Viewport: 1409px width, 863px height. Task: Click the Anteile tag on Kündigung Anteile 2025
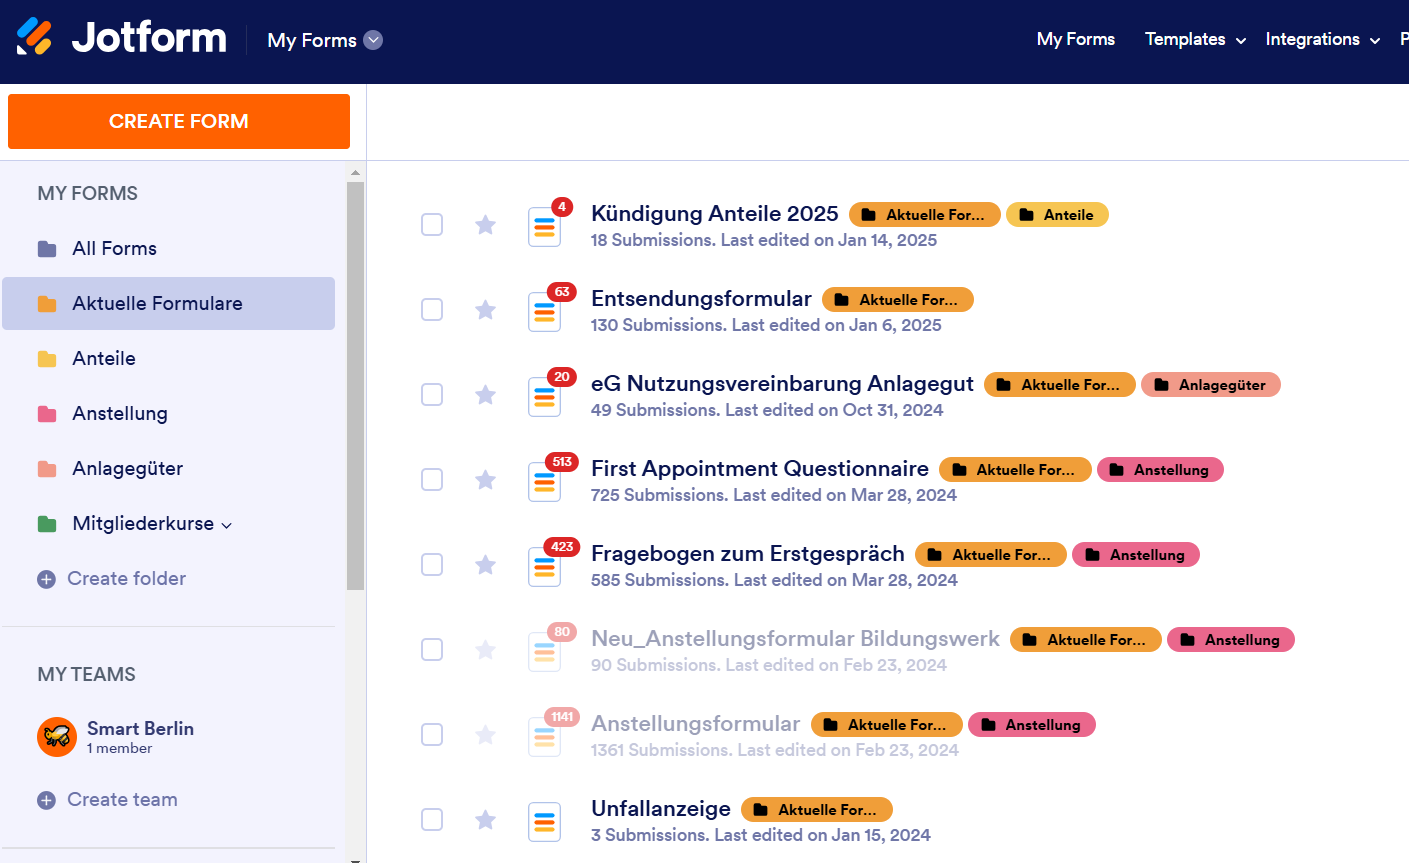tap(1057, 215)
